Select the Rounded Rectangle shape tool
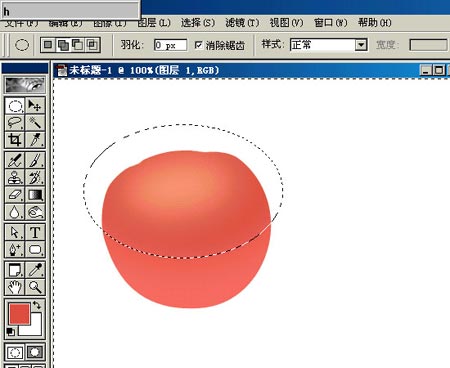The width and height of the screenshot is (450, 368). pyautogui.click(x=35, y=249)
